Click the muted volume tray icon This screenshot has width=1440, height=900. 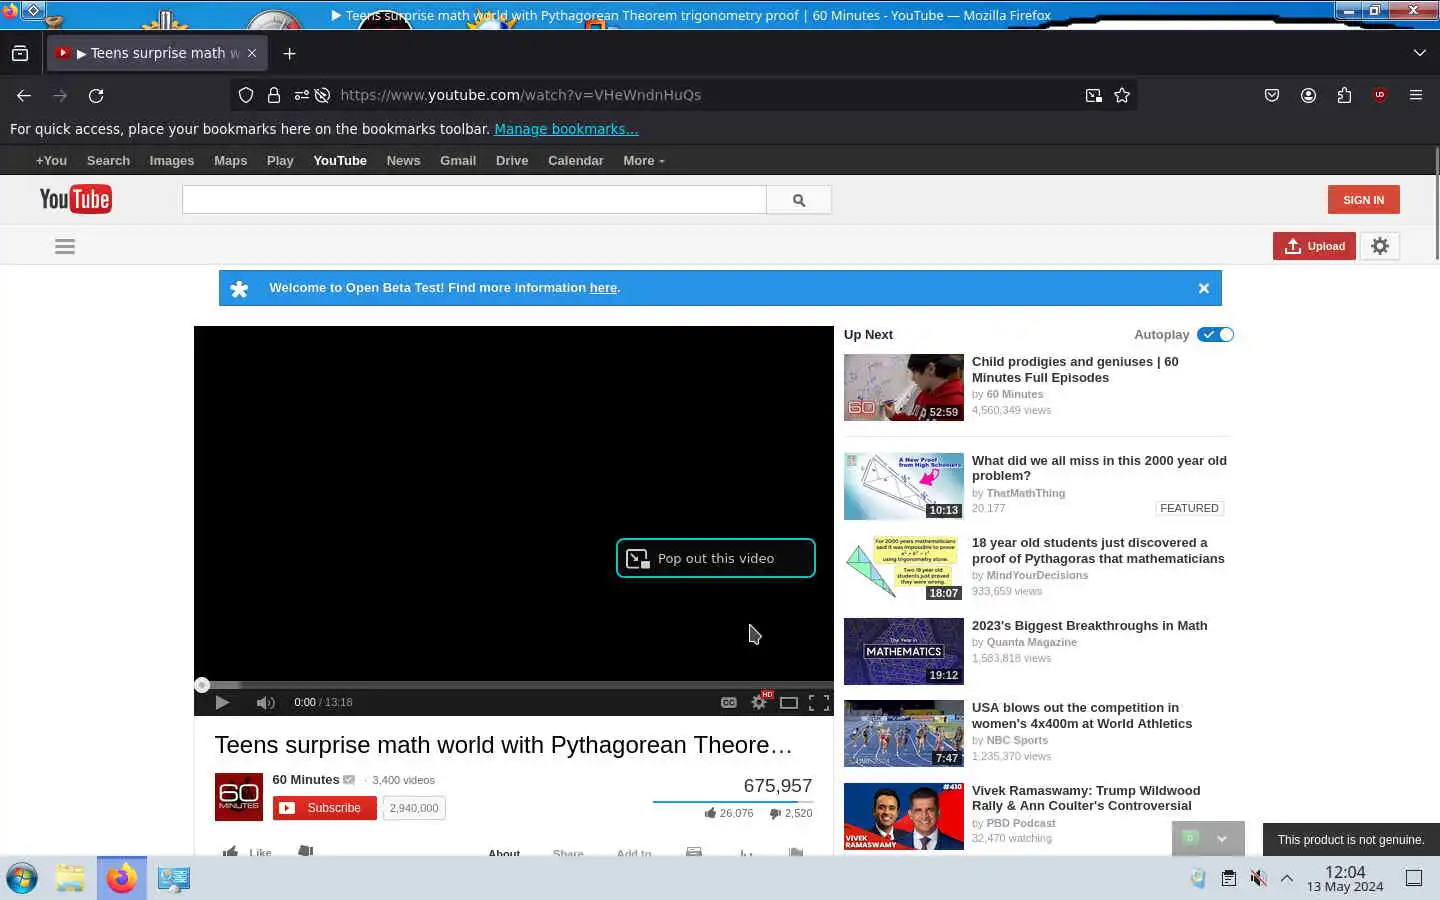(1258, 878)
